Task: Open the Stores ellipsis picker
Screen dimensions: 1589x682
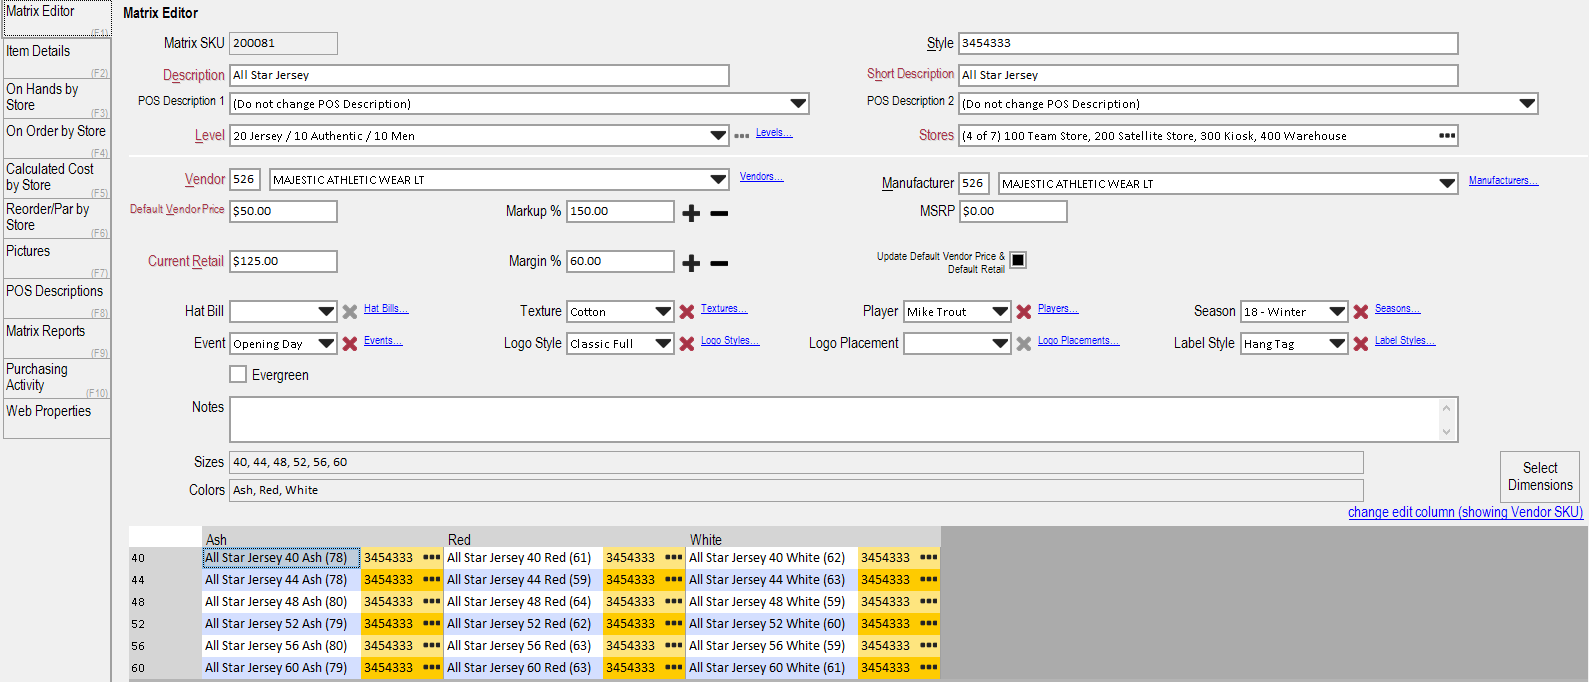Action: click(x=1446, y=136)
